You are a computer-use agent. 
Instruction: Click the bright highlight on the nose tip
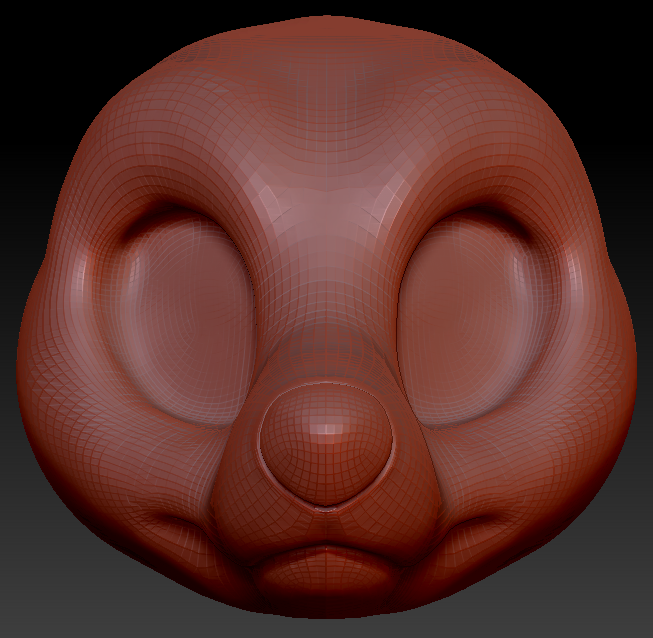click(x=325, y=428)
